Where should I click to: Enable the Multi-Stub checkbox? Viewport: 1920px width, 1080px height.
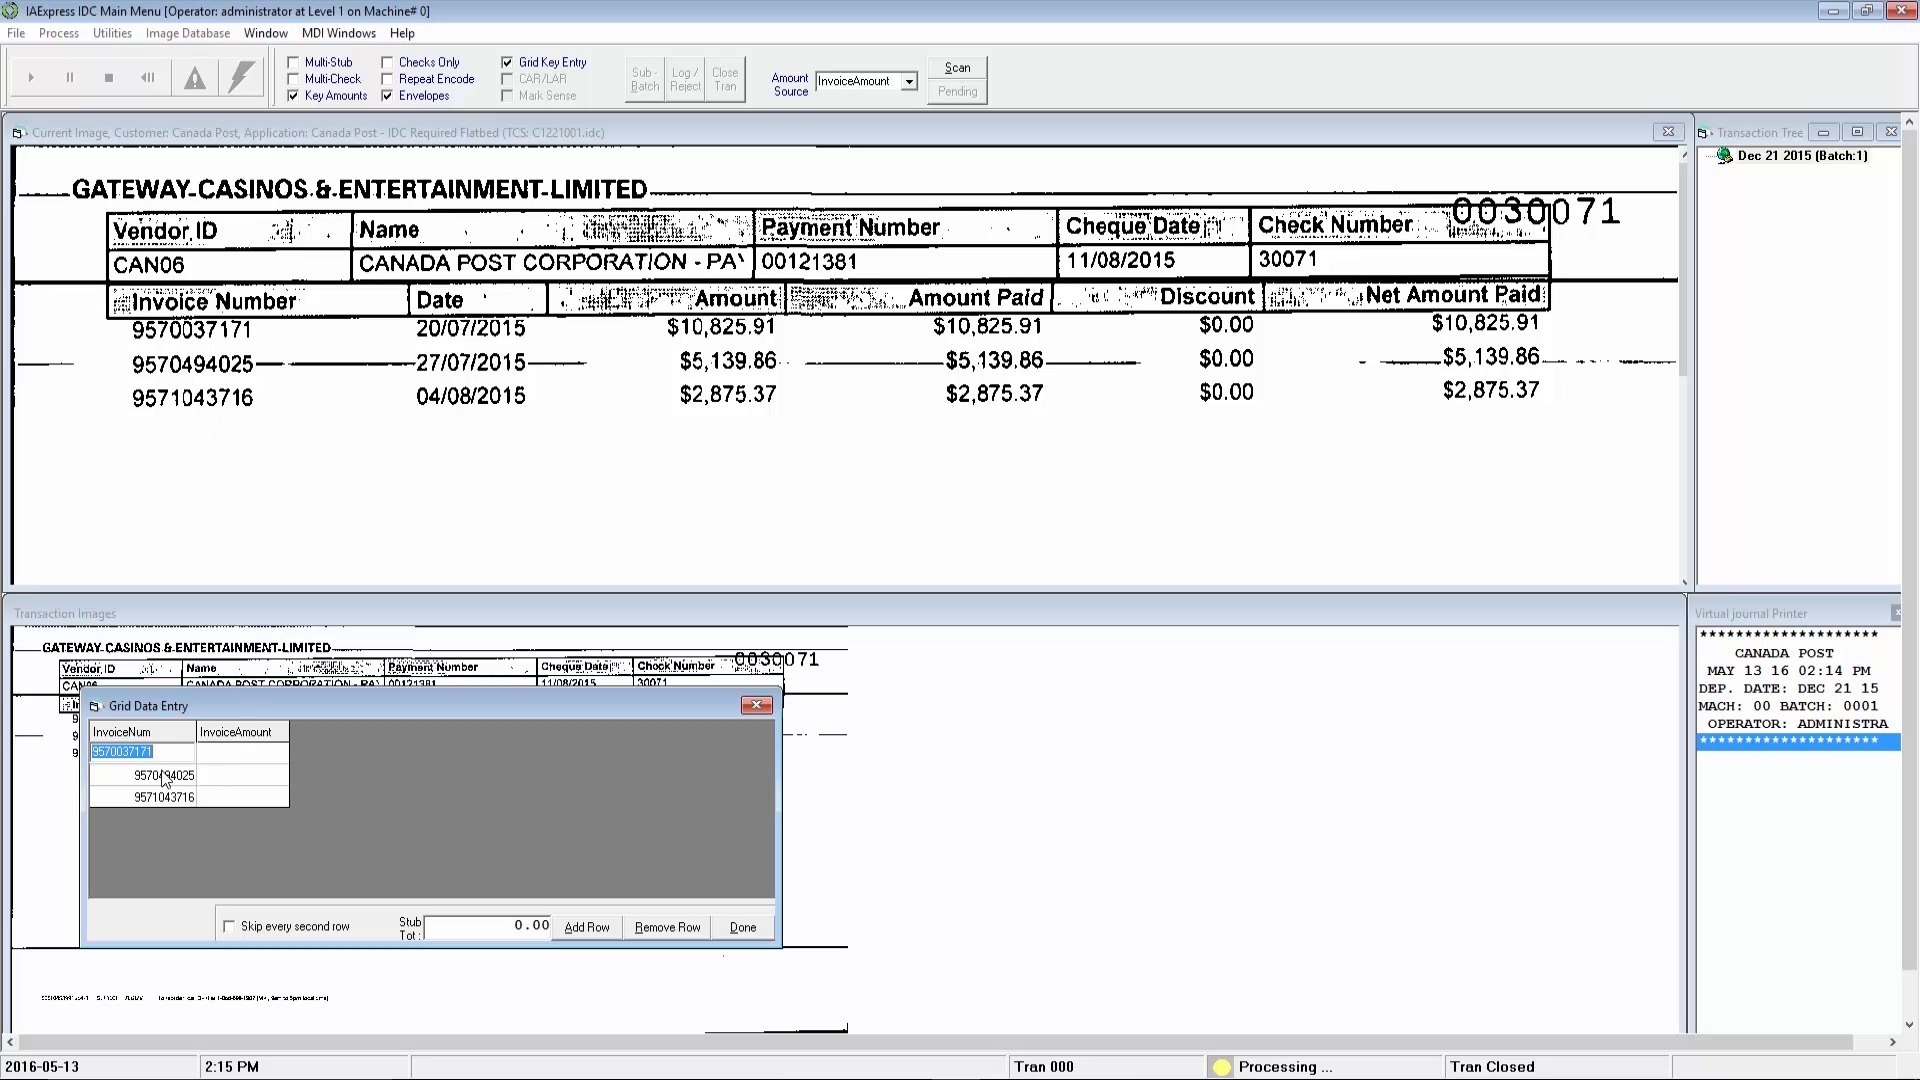[294, 62]
